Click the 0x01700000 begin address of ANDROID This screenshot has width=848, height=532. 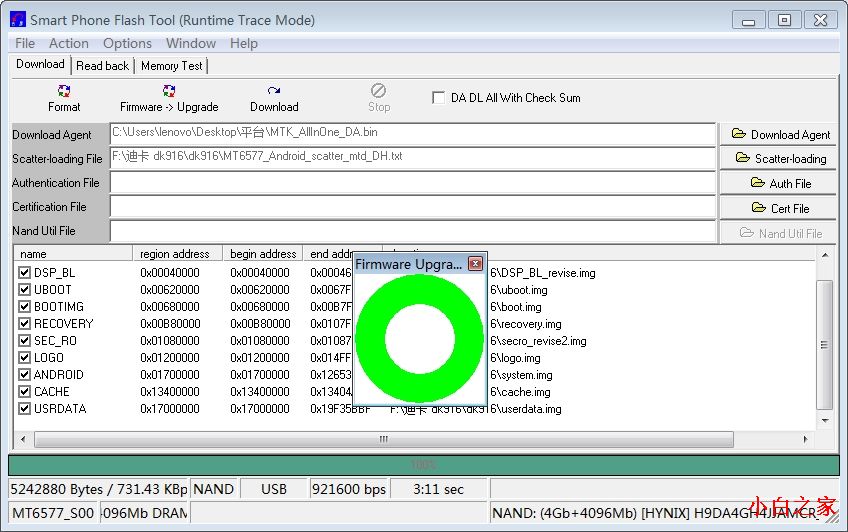(260, 375)
